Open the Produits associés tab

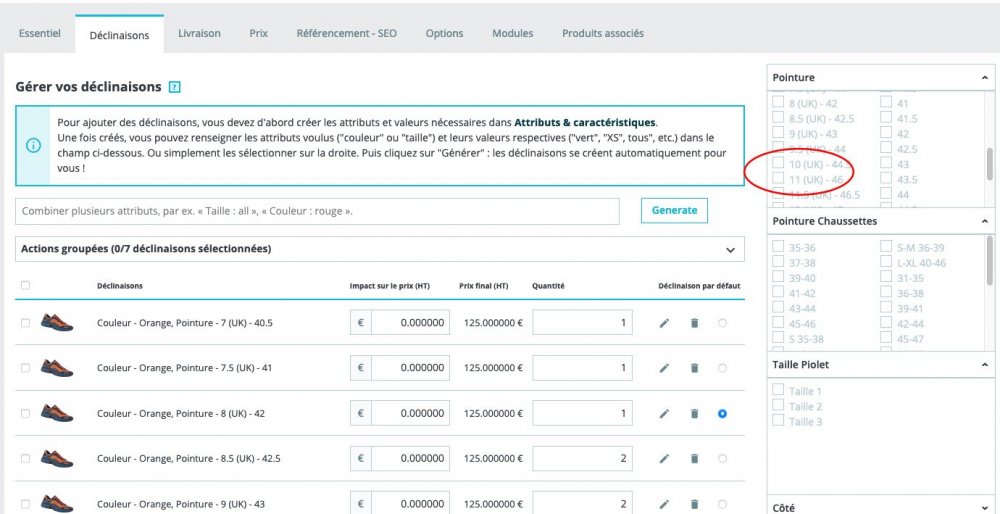click(x=603, y=34)
